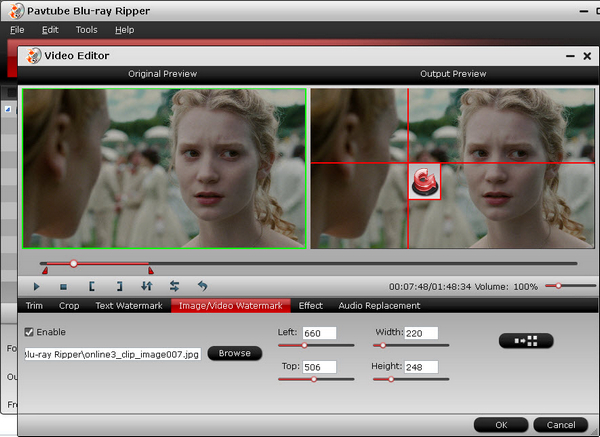Switch to the Audio Replacement tab
600x437 pixels.
379,306
